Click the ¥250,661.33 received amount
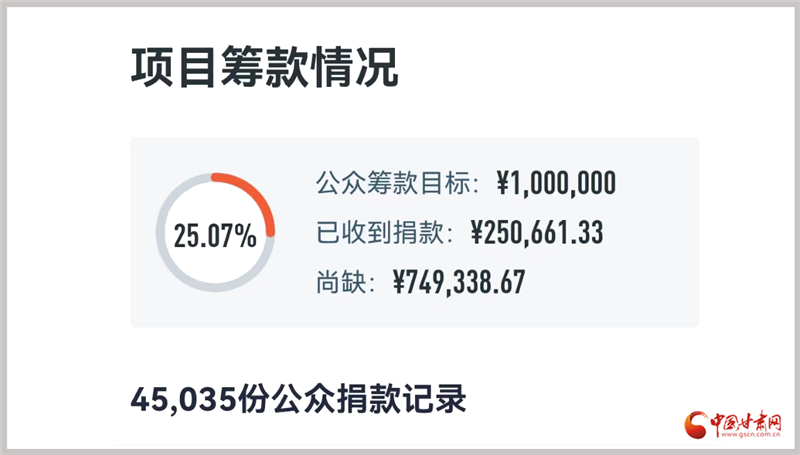800x455 pixels. point(537,233)
